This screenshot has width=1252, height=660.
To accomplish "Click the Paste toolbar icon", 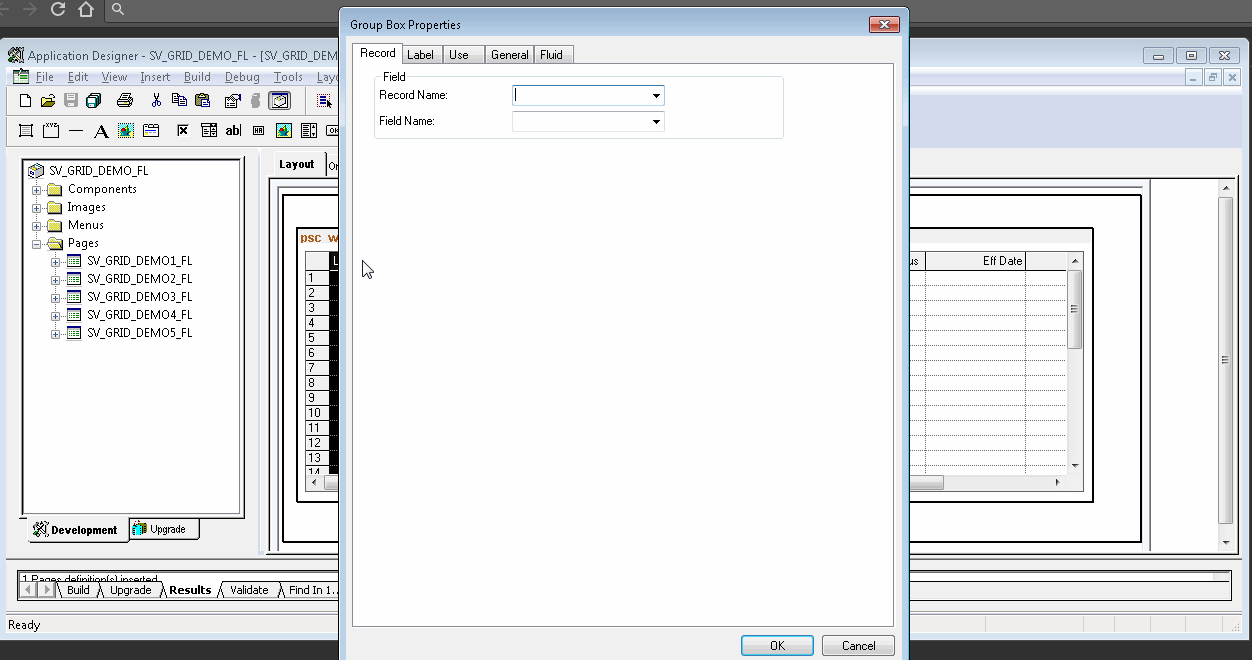I will [202, 100].
